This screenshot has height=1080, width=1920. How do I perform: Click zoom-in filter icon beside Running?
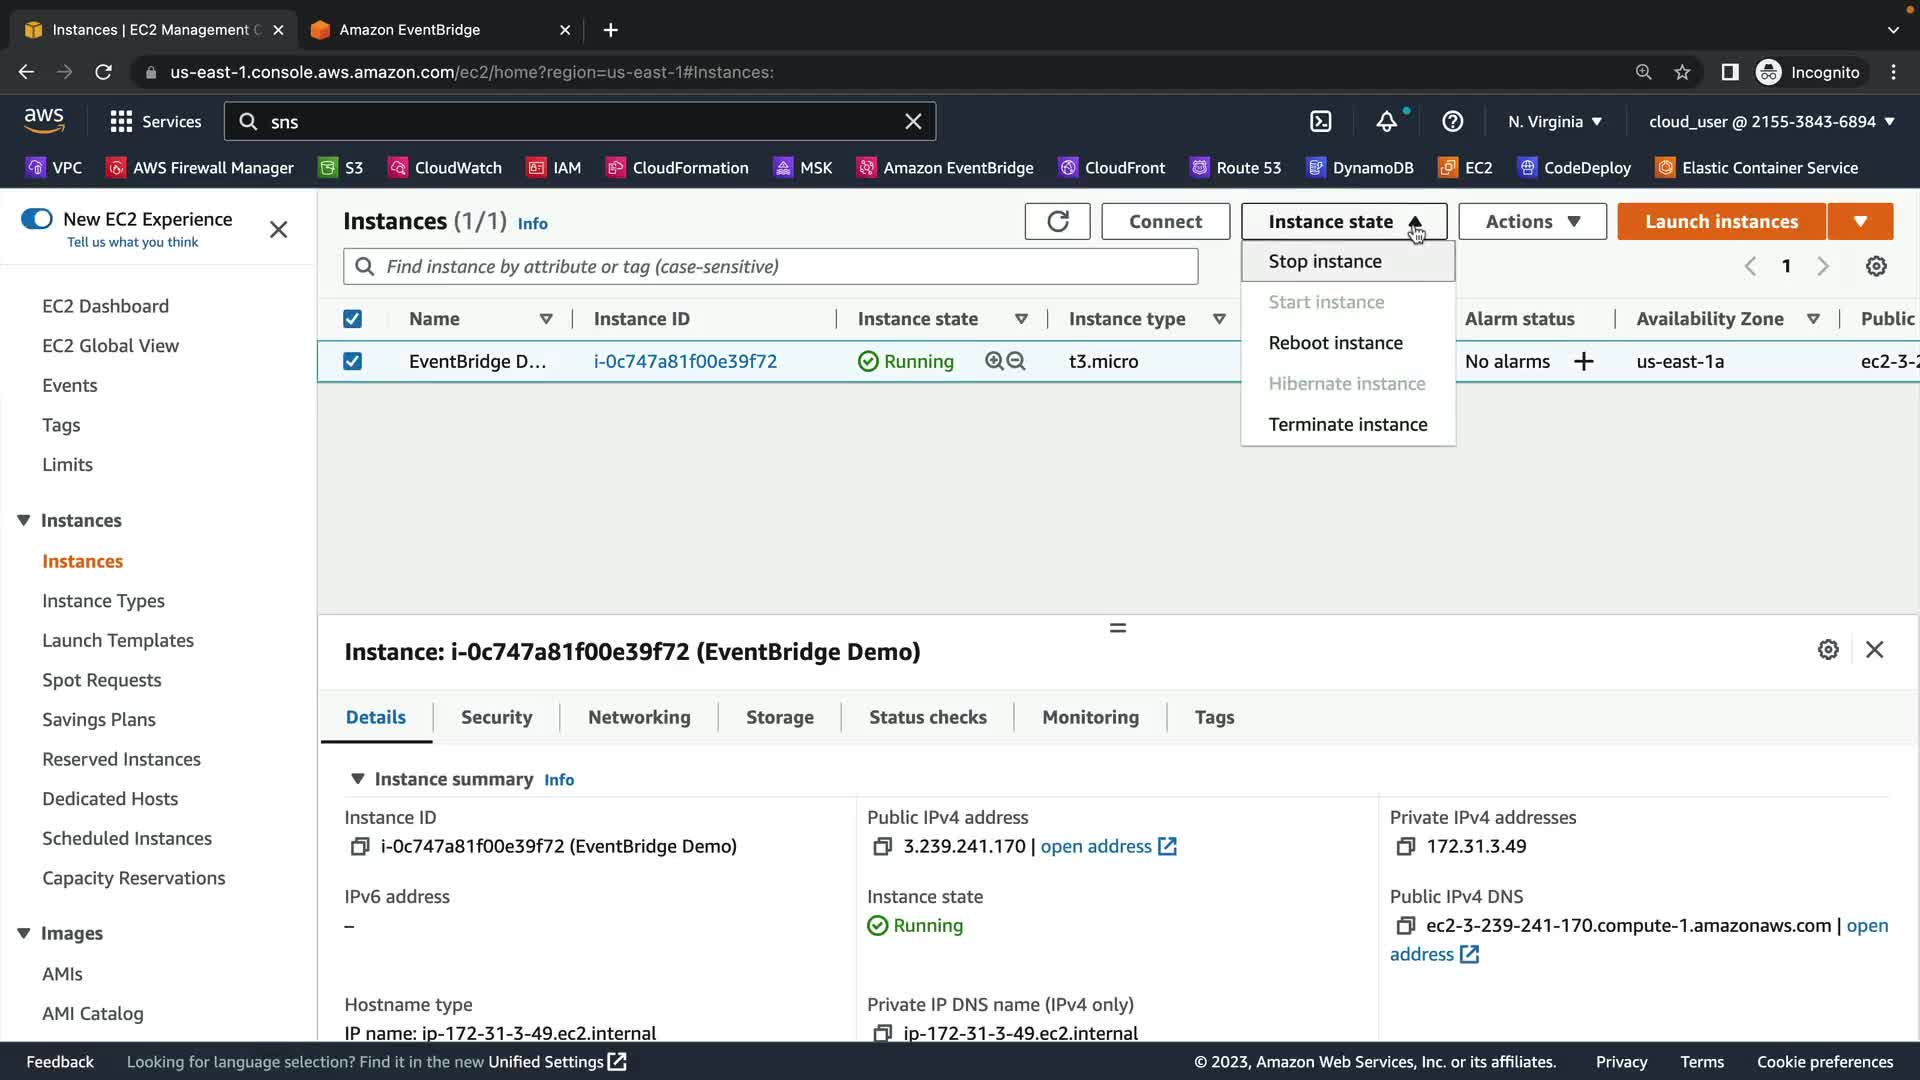994,362
